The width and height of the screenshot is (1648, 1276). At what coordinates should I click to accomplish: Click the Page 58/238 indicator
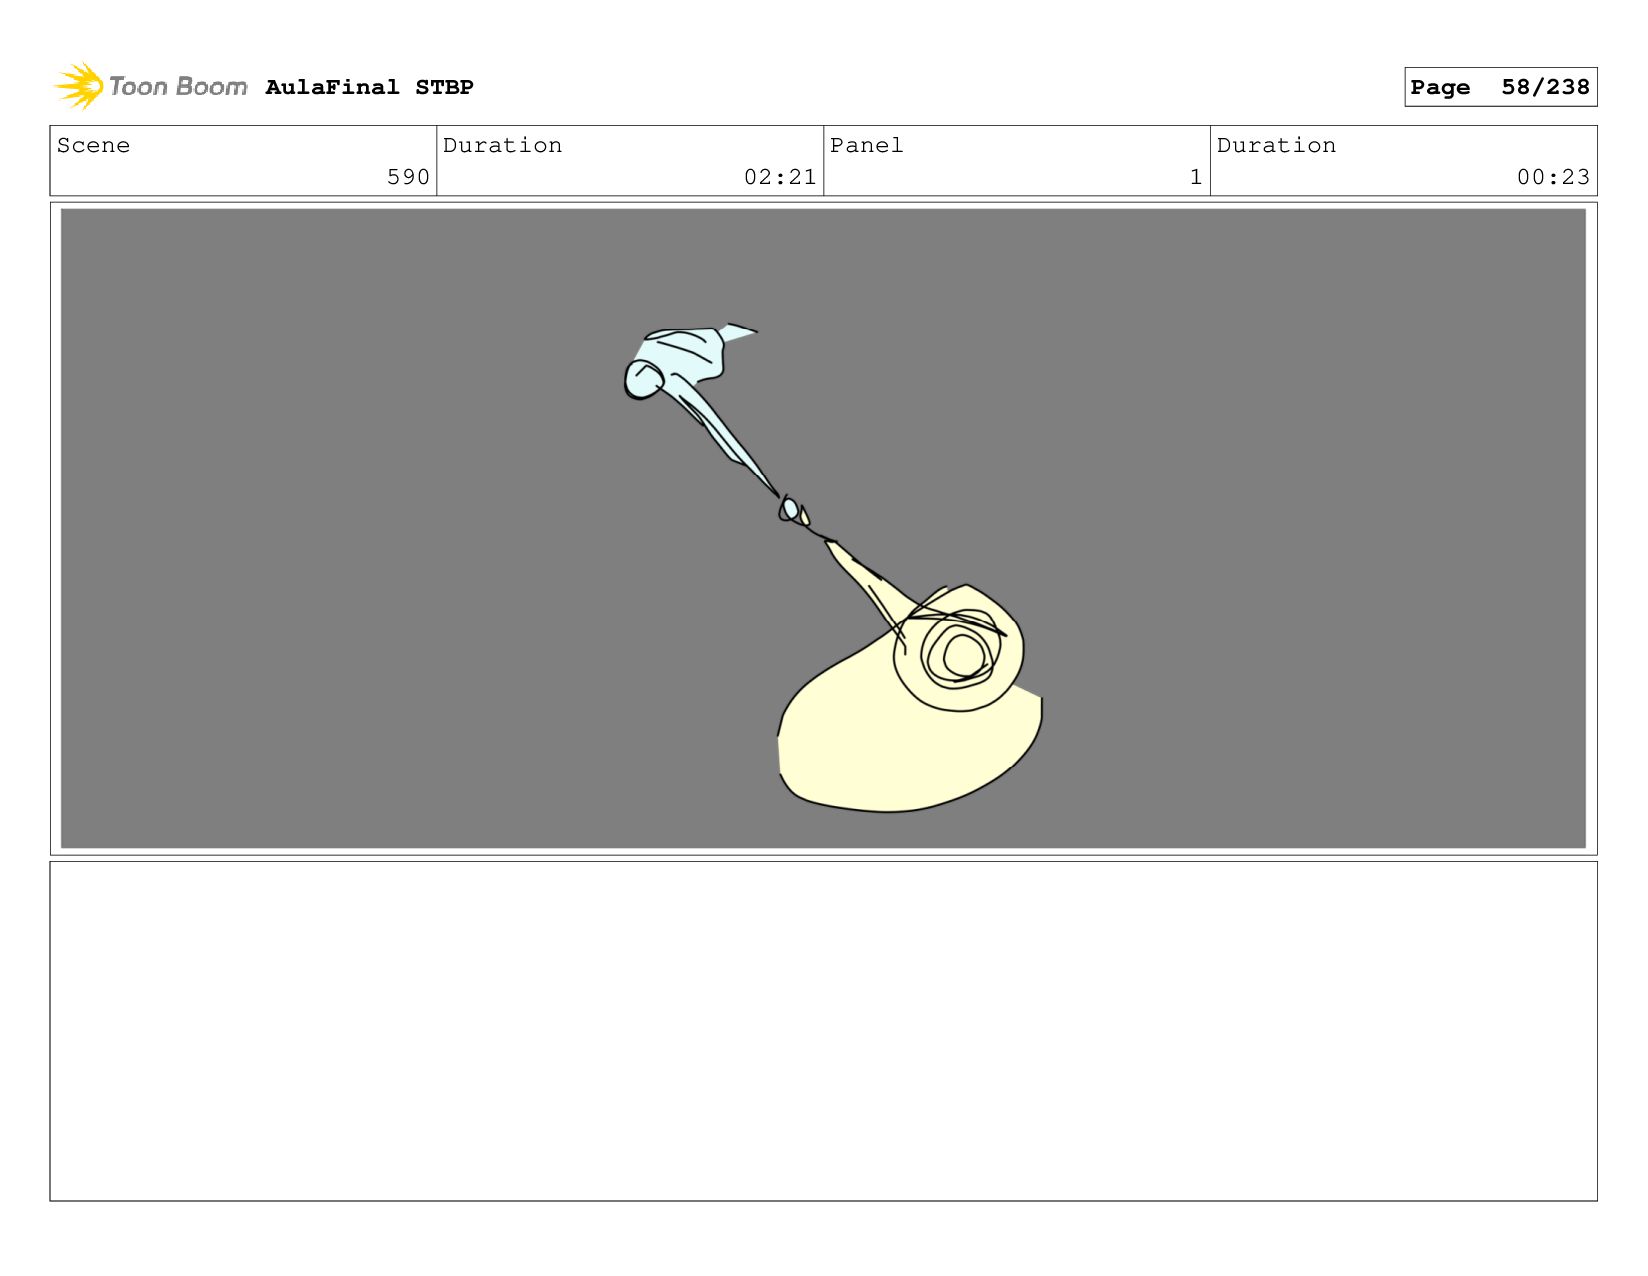tap(1500, 87)
